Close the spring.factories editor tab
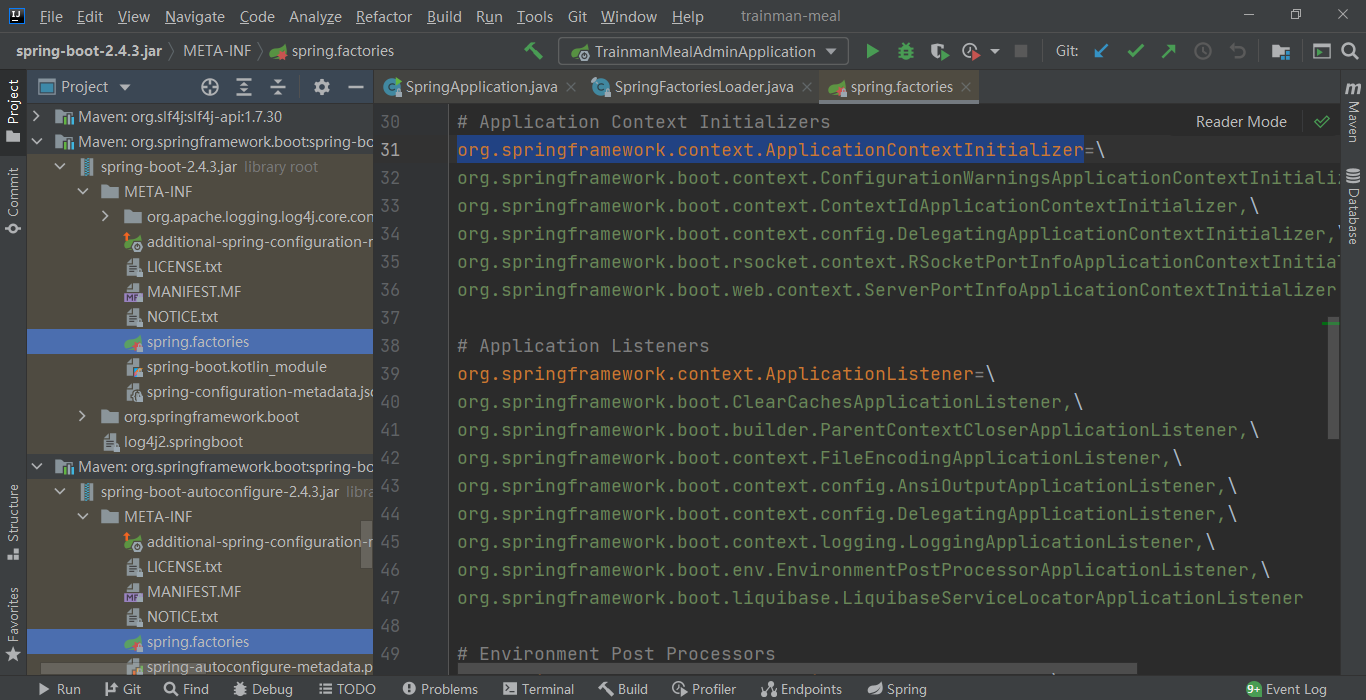Image resolution: width=1366 pixels, height=700 pixels. pyautogui.click(x=965, y=87)
